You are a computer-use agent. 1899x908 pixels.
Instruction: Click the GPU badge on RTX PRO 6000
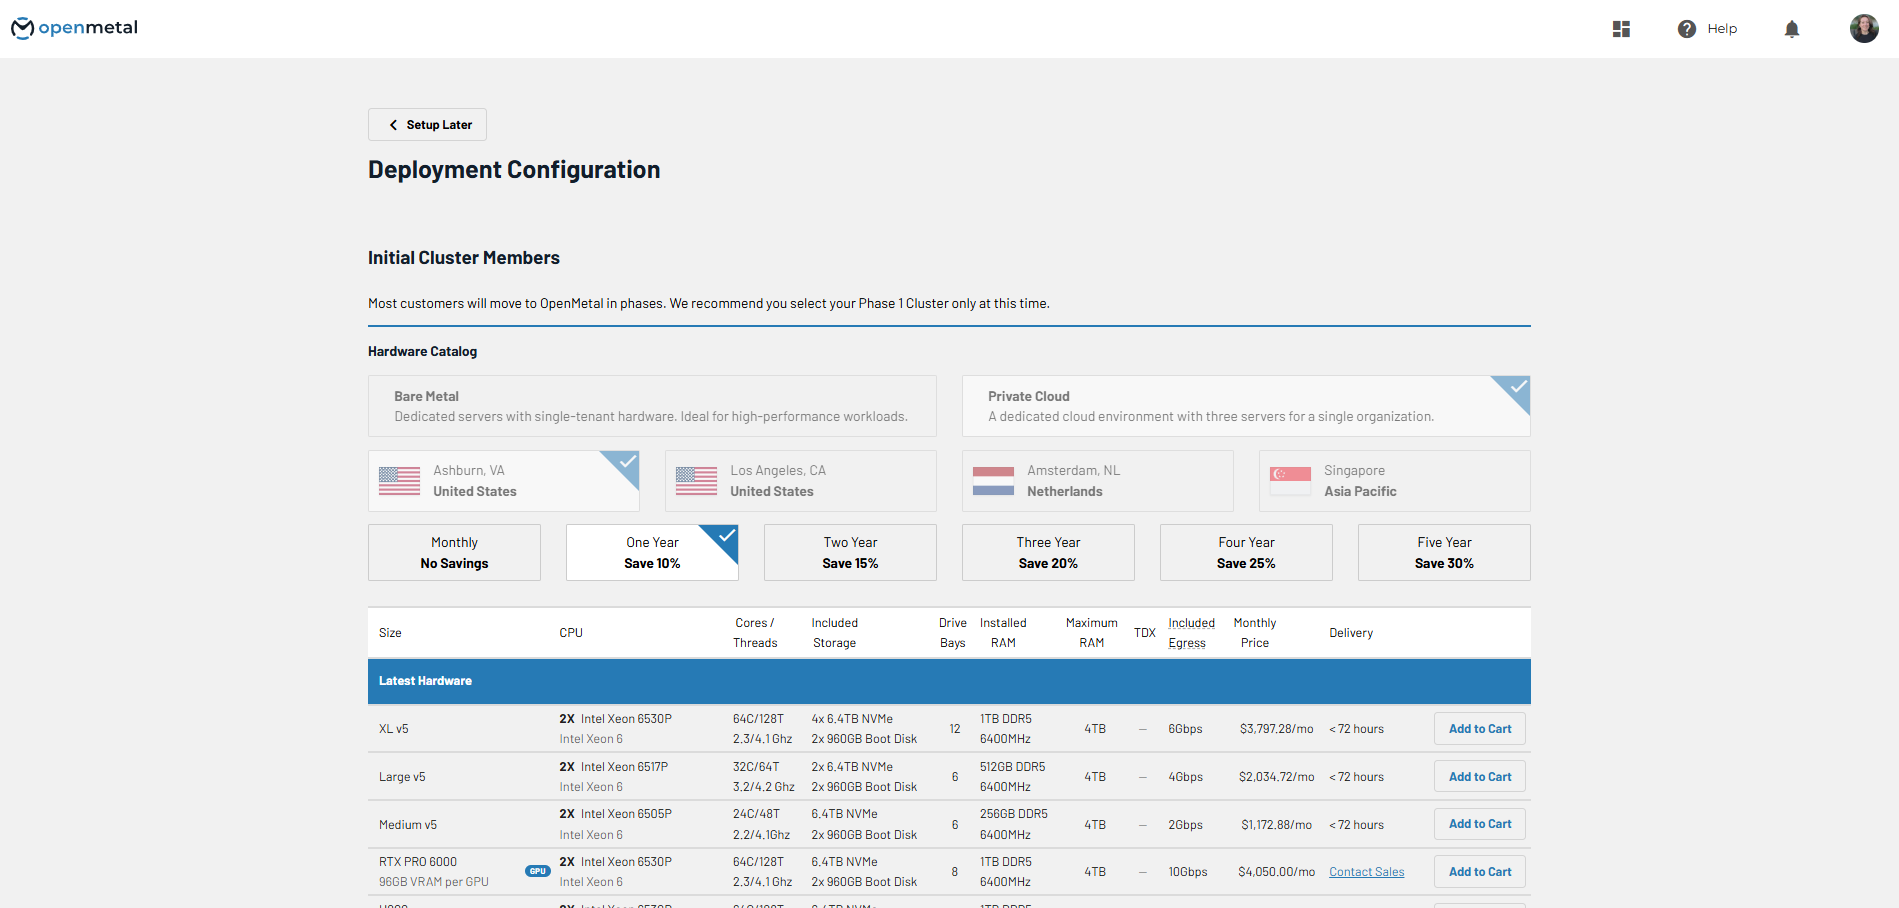538,871
